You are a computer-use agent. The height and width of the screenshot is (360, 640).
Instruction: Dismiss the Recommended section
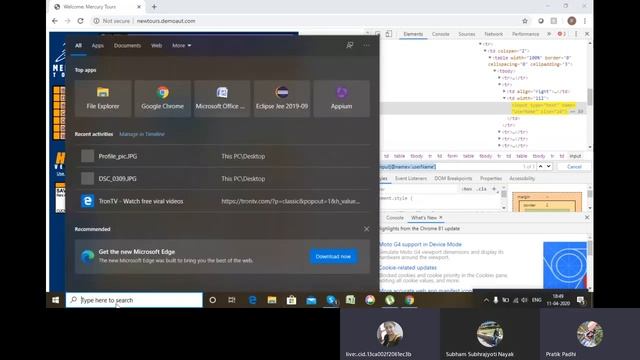click(366, 229)
